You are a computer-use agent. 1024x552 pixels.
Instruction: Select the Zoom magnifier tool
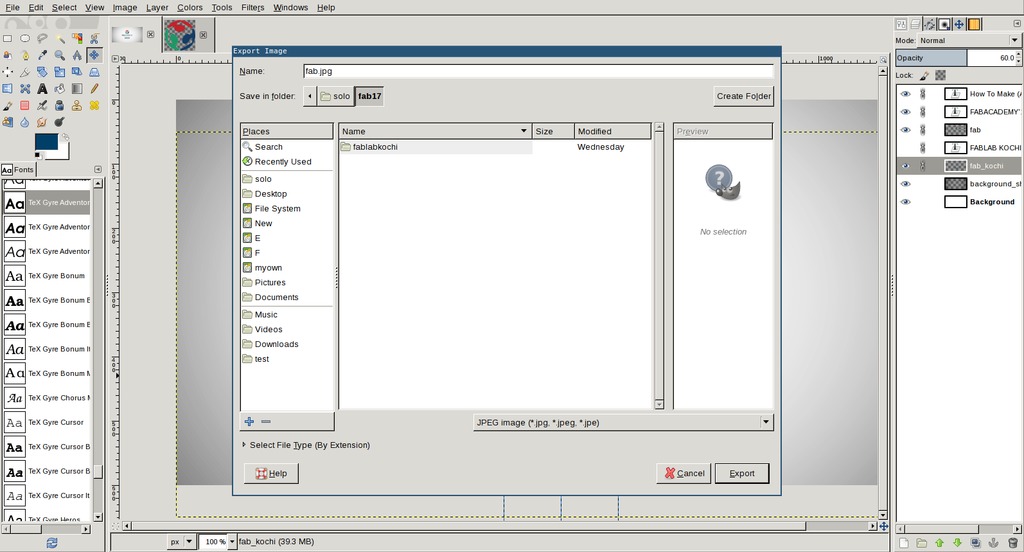60,56
